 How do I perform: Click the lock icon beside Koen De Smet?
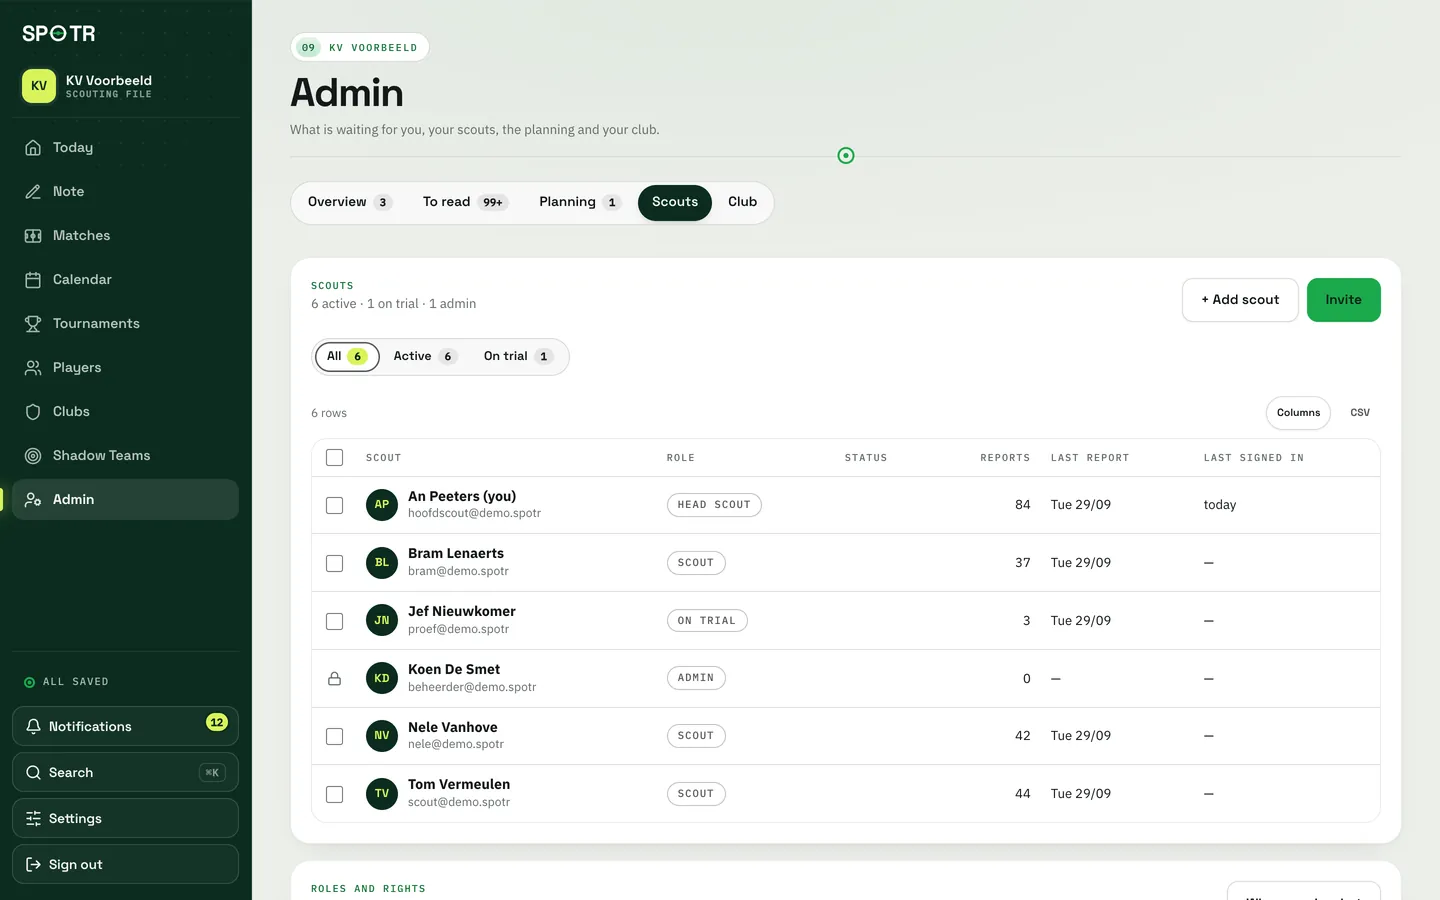coord(335,679)
